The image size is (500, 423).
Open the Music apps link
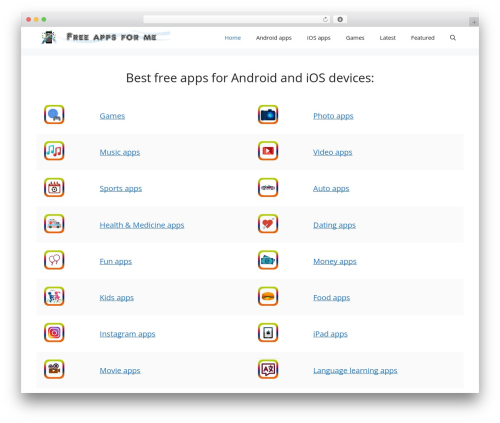point(120,152)
